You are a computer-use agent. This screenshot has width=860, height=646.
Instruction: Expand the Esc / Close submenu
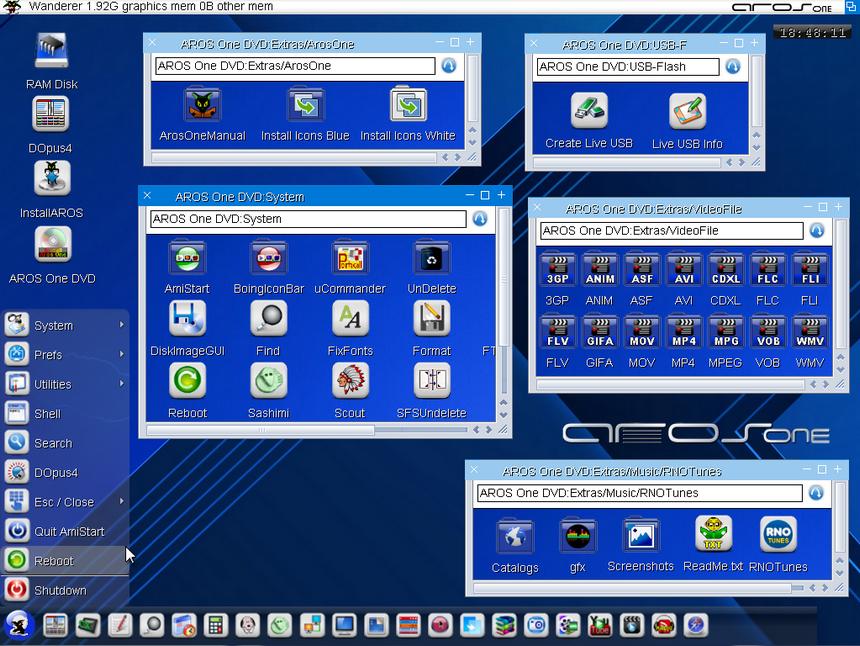[x=65, y=501]
